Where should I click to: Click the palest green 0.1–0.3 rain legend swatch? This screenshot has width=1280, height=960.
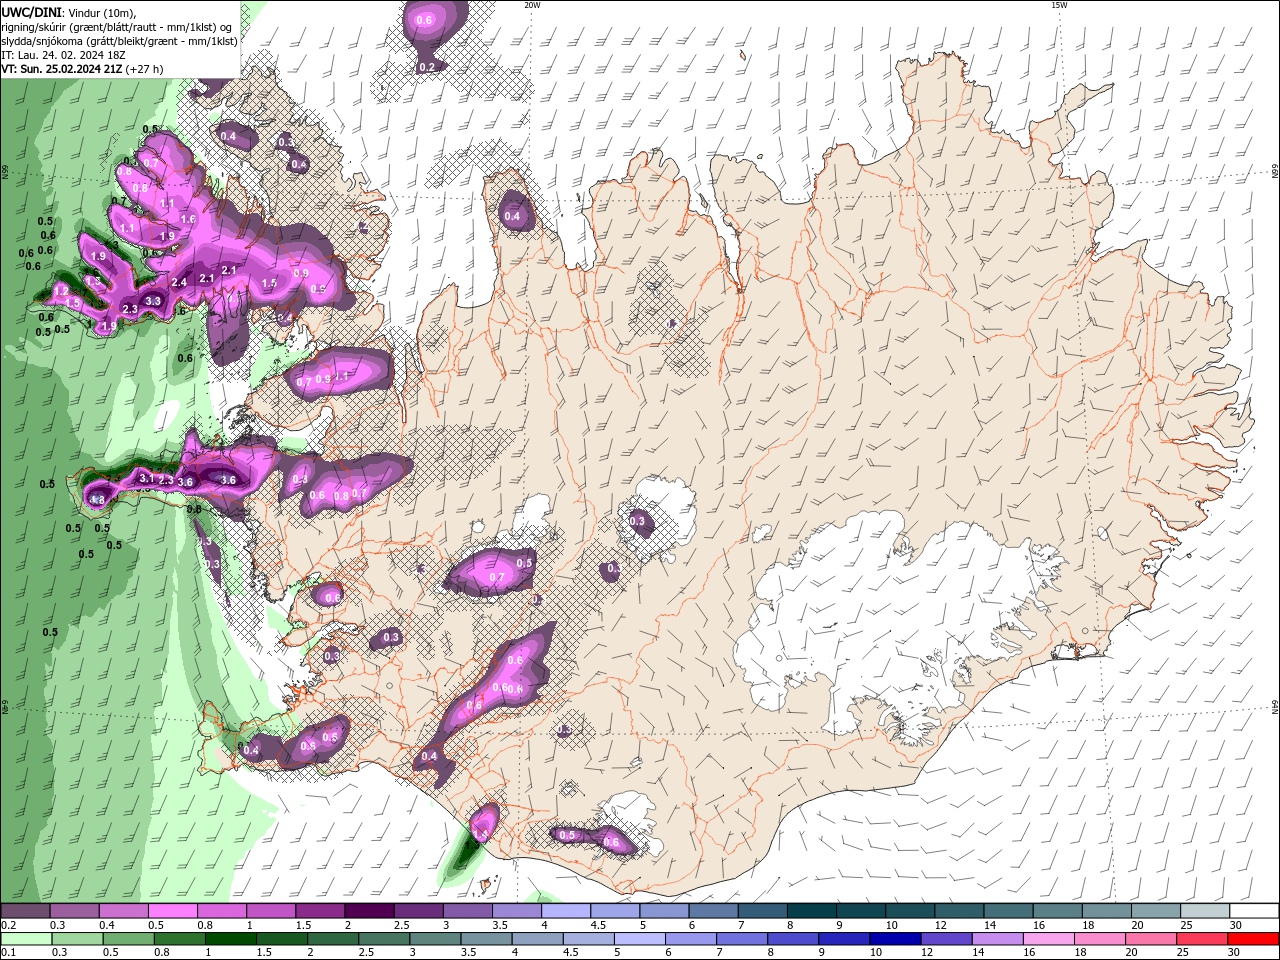(x=26, y=939)
